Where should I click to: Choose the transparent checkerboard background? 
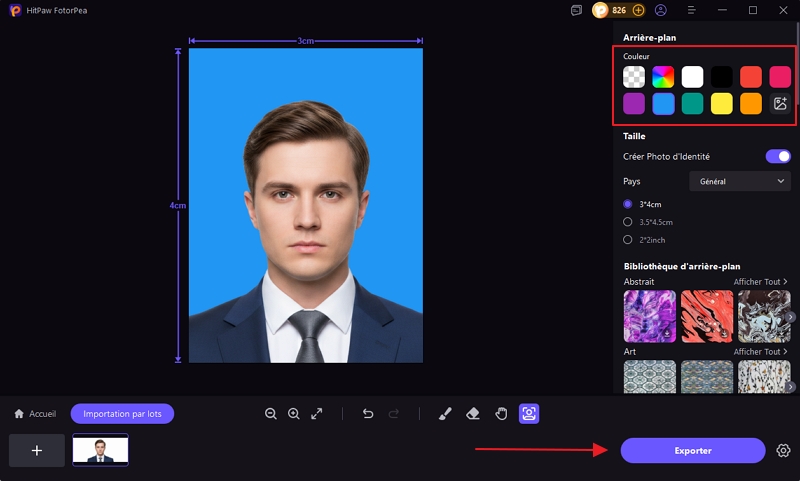634,77
